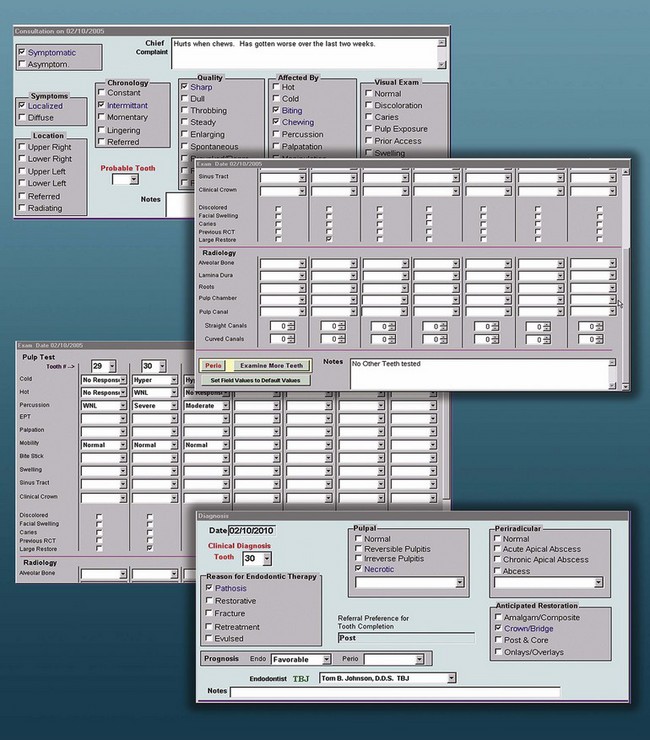Uncheck Pathosis reason for endodontic therapy
Viewport: 650px width, 740px height.
point(209,588)
